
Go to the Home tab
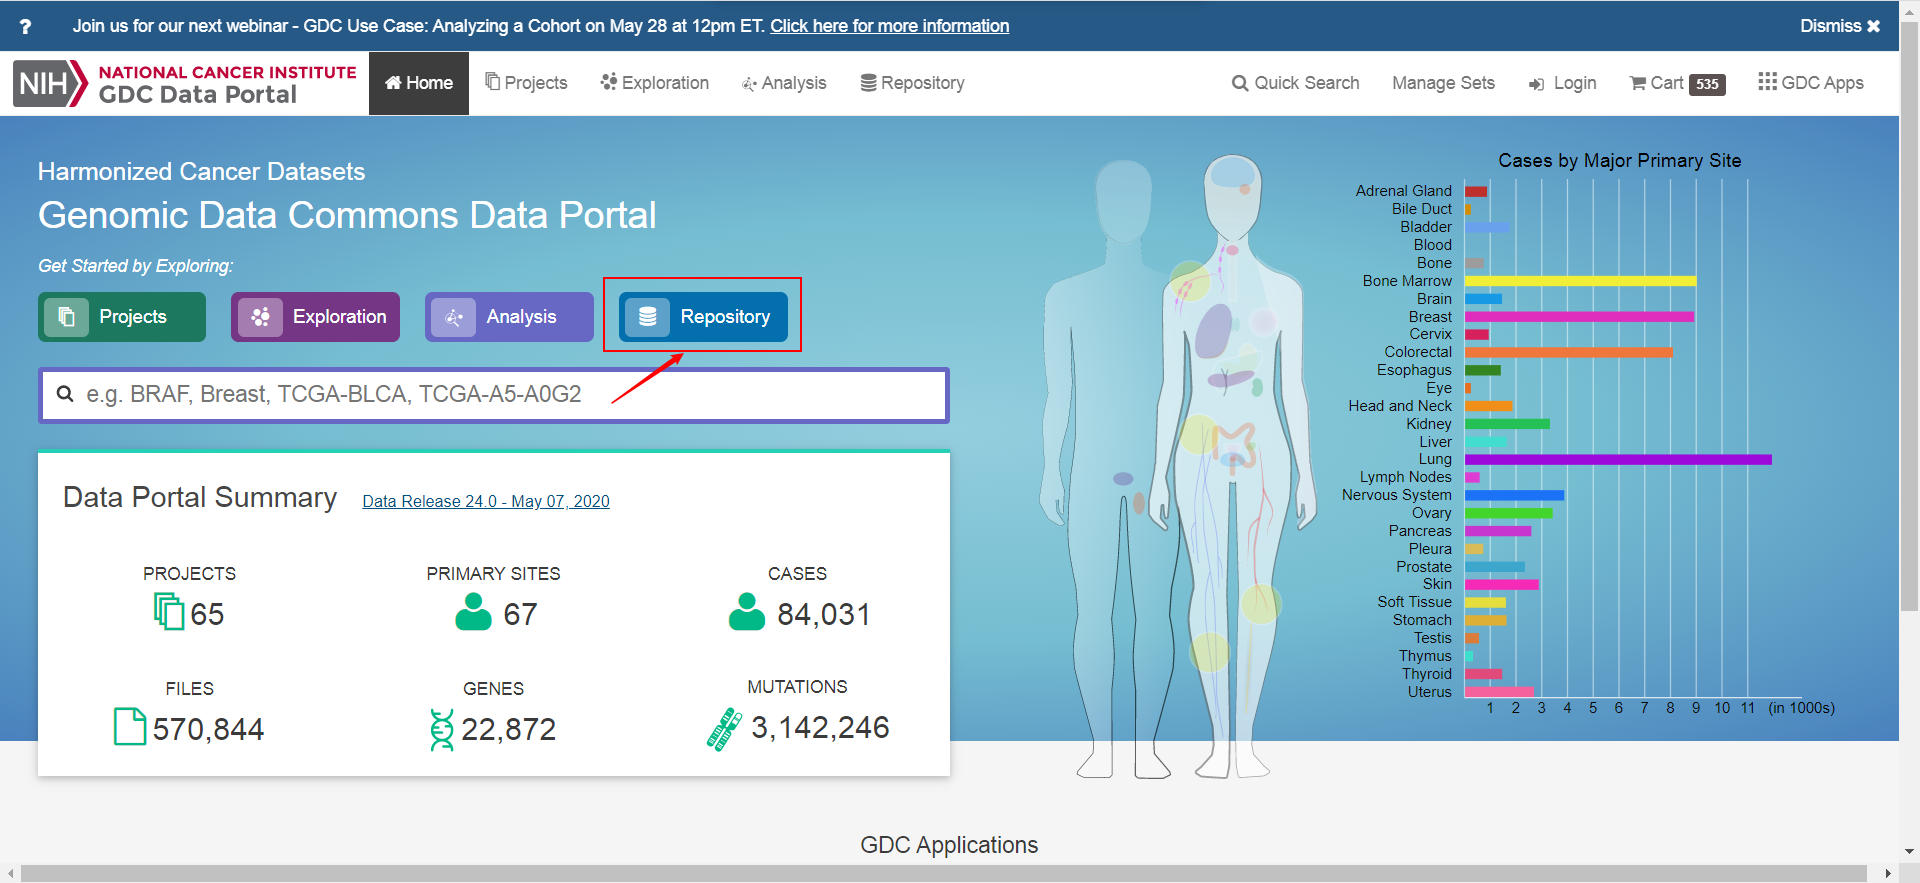419,83
